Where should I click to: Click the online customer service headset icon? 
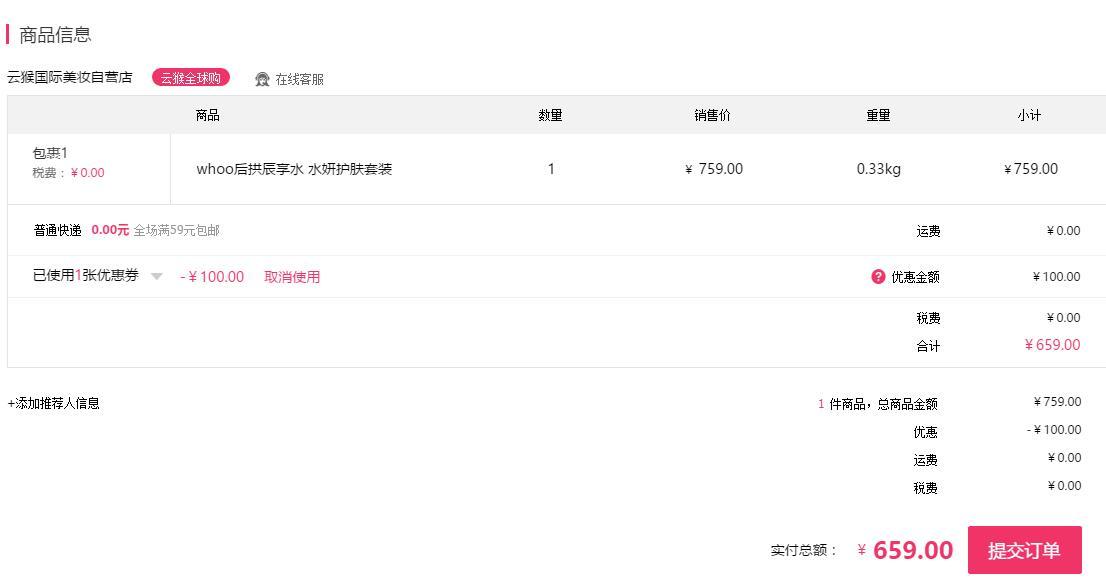262,79
